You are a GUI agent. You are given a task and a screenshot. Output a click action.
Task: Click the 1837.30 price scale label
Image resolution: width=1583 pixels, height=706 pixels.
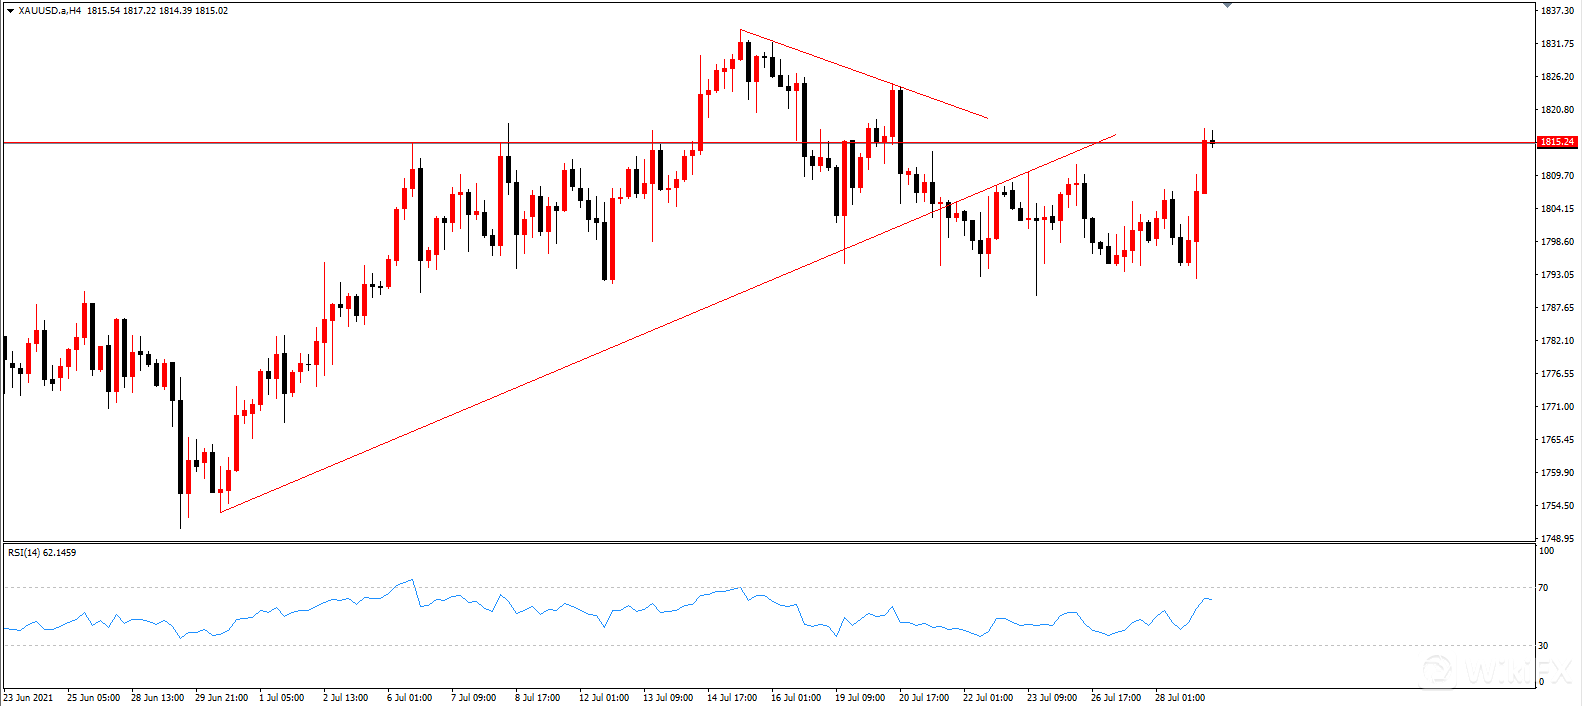pos(1557,11)
